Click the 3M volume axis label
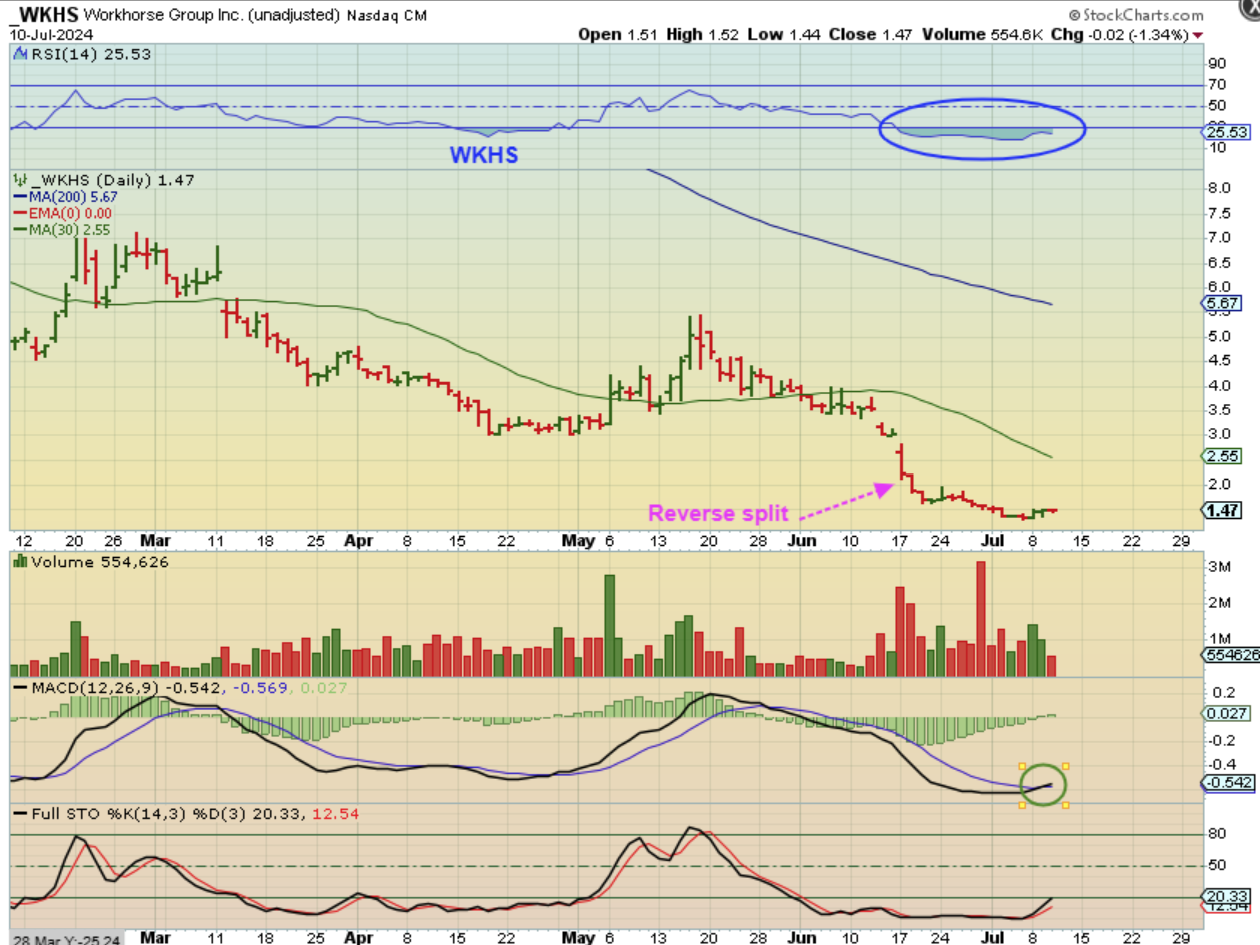The height and width of the screenshot is (945, 1260). 1217,567
